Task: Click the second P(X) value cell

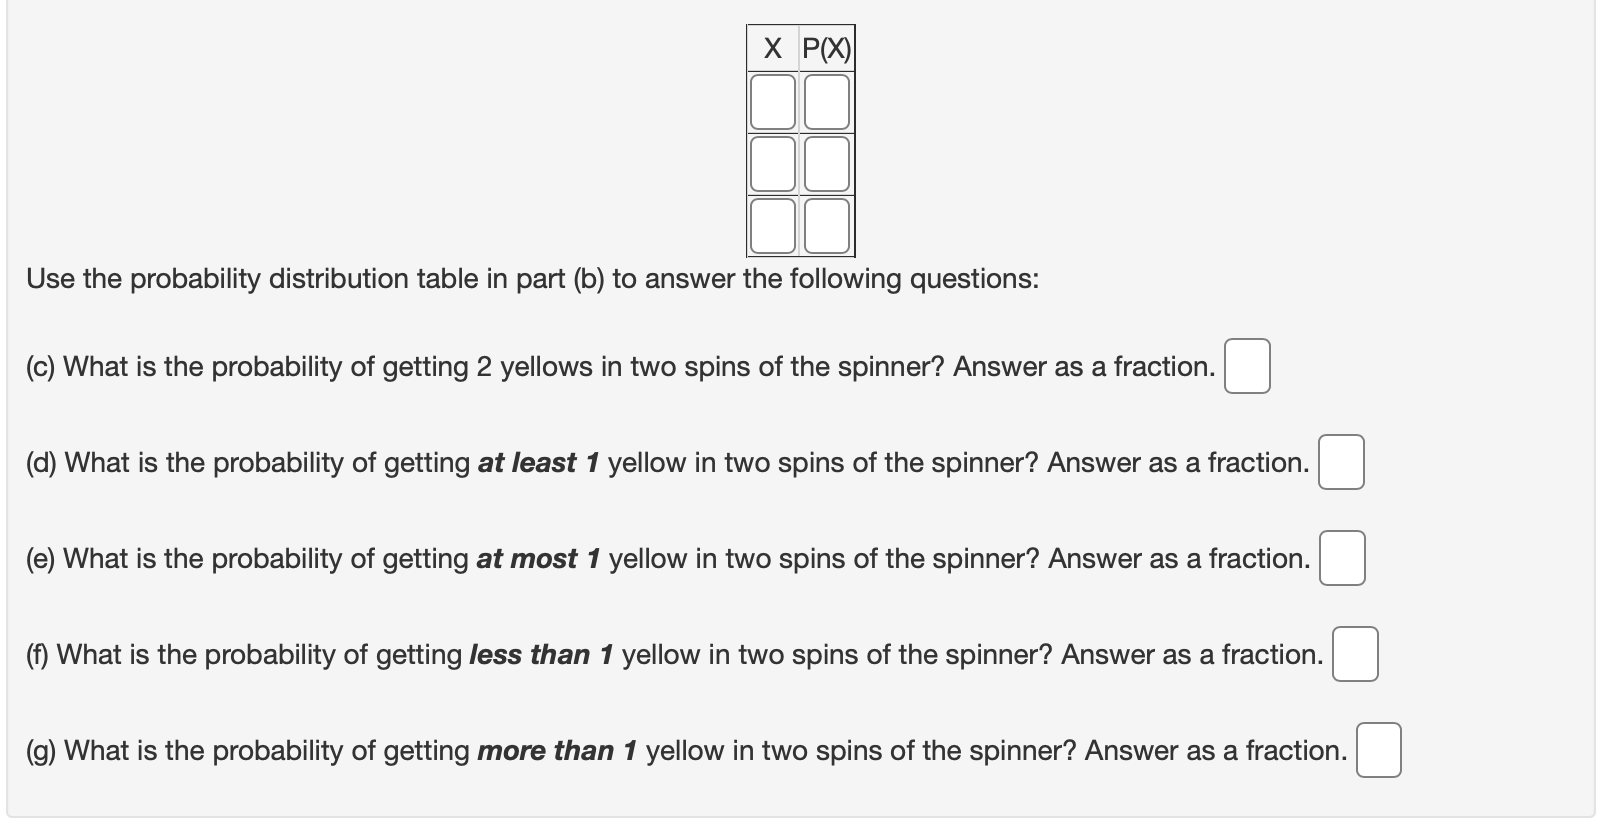Action: click(x=826, y=162)
